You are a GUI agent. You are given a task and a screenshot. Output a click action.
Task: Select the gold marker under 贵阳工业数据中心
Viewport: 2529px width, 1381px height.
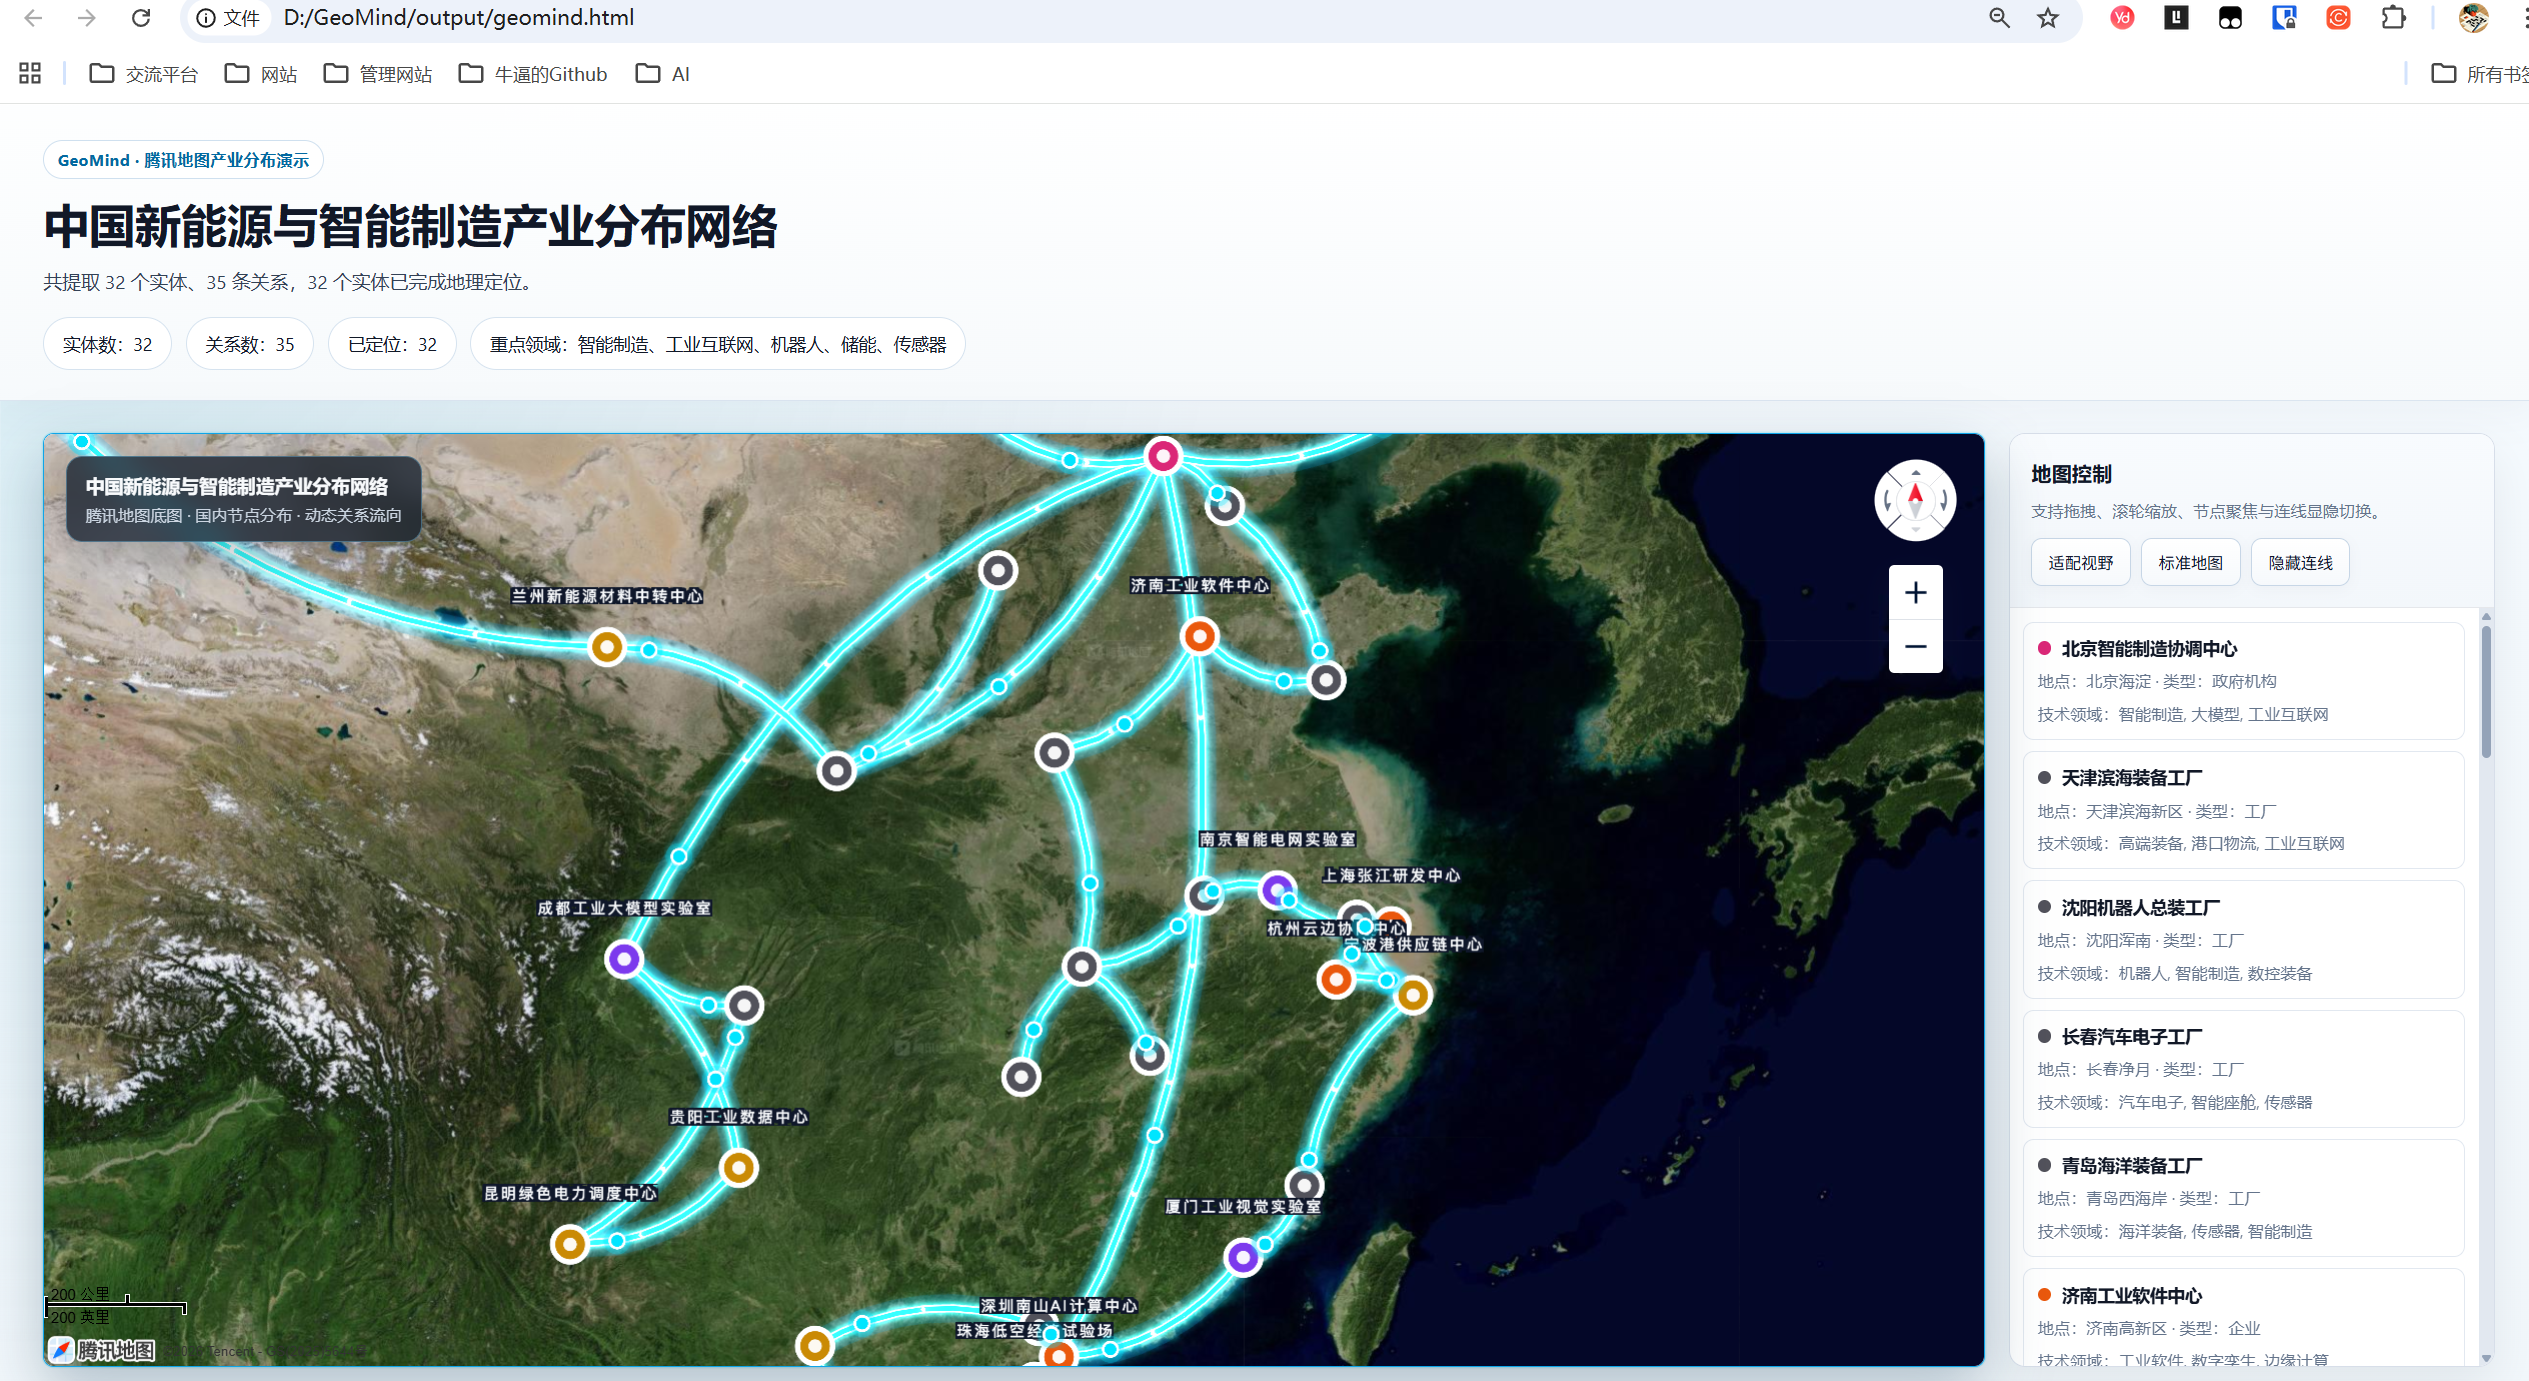pyautogui.click(x=739, y=1167)
